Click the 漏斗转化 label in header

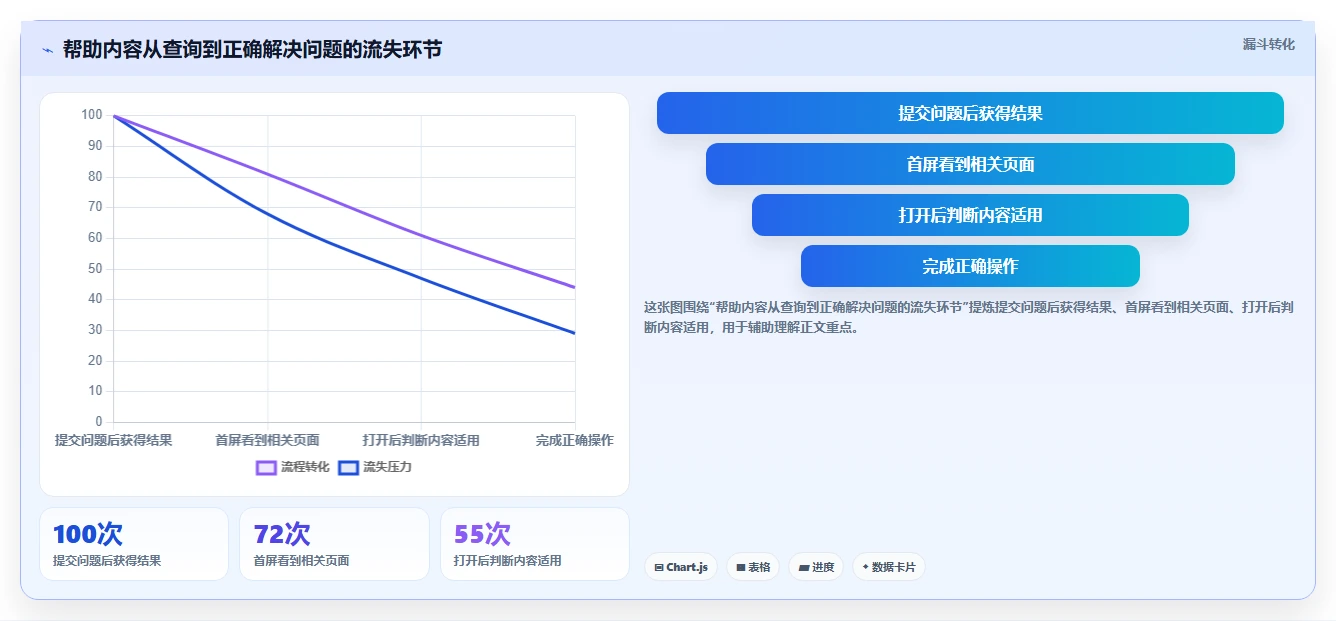(x=1269, y=45)
